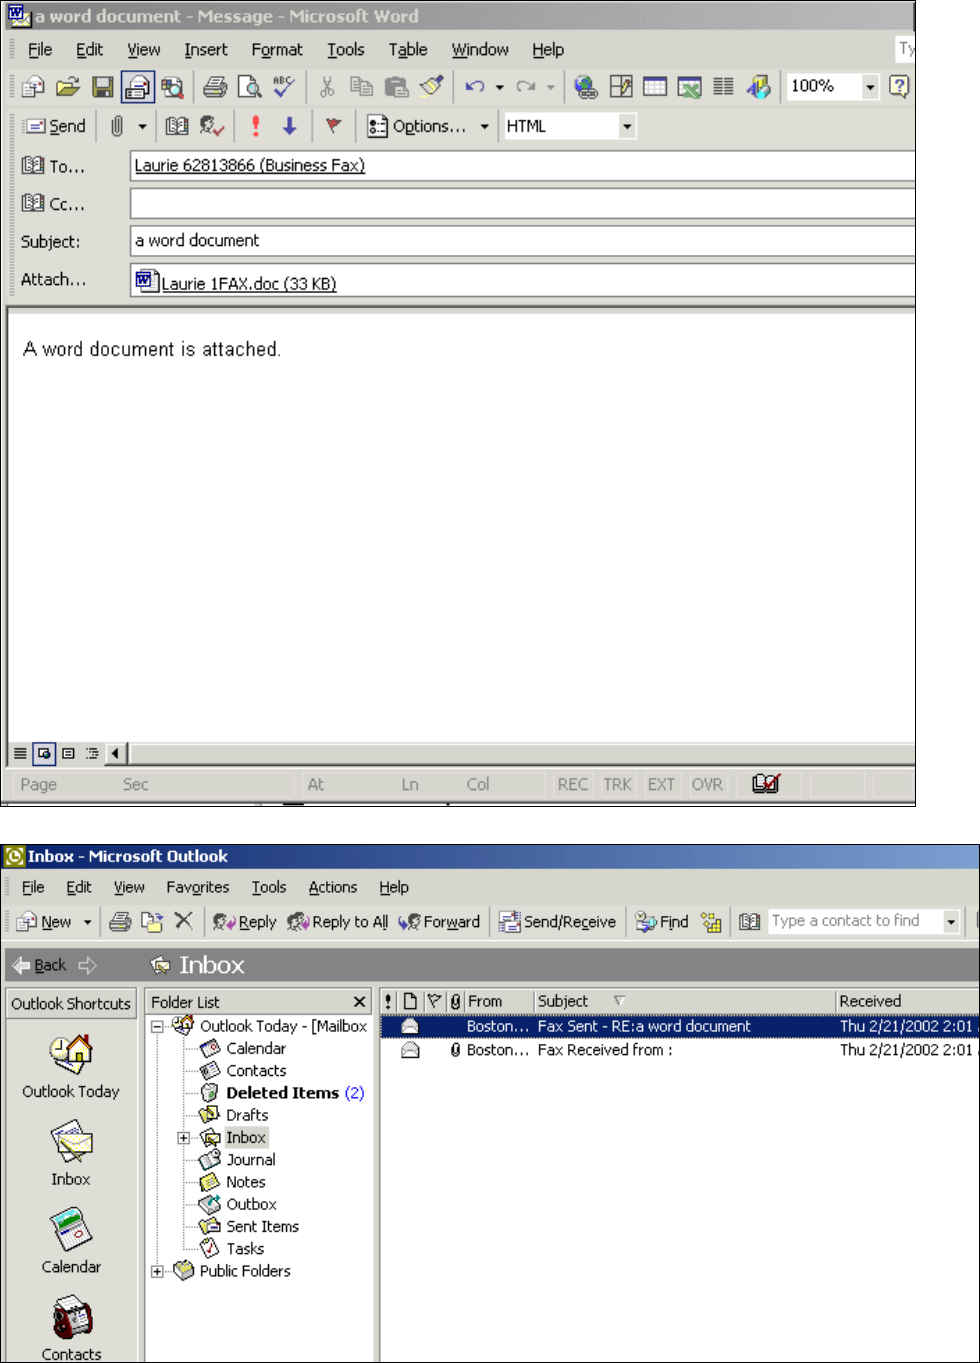Open the 100% zoom dropdown in Word
This screenshot has height=1363, width=980.
point(869,87)
